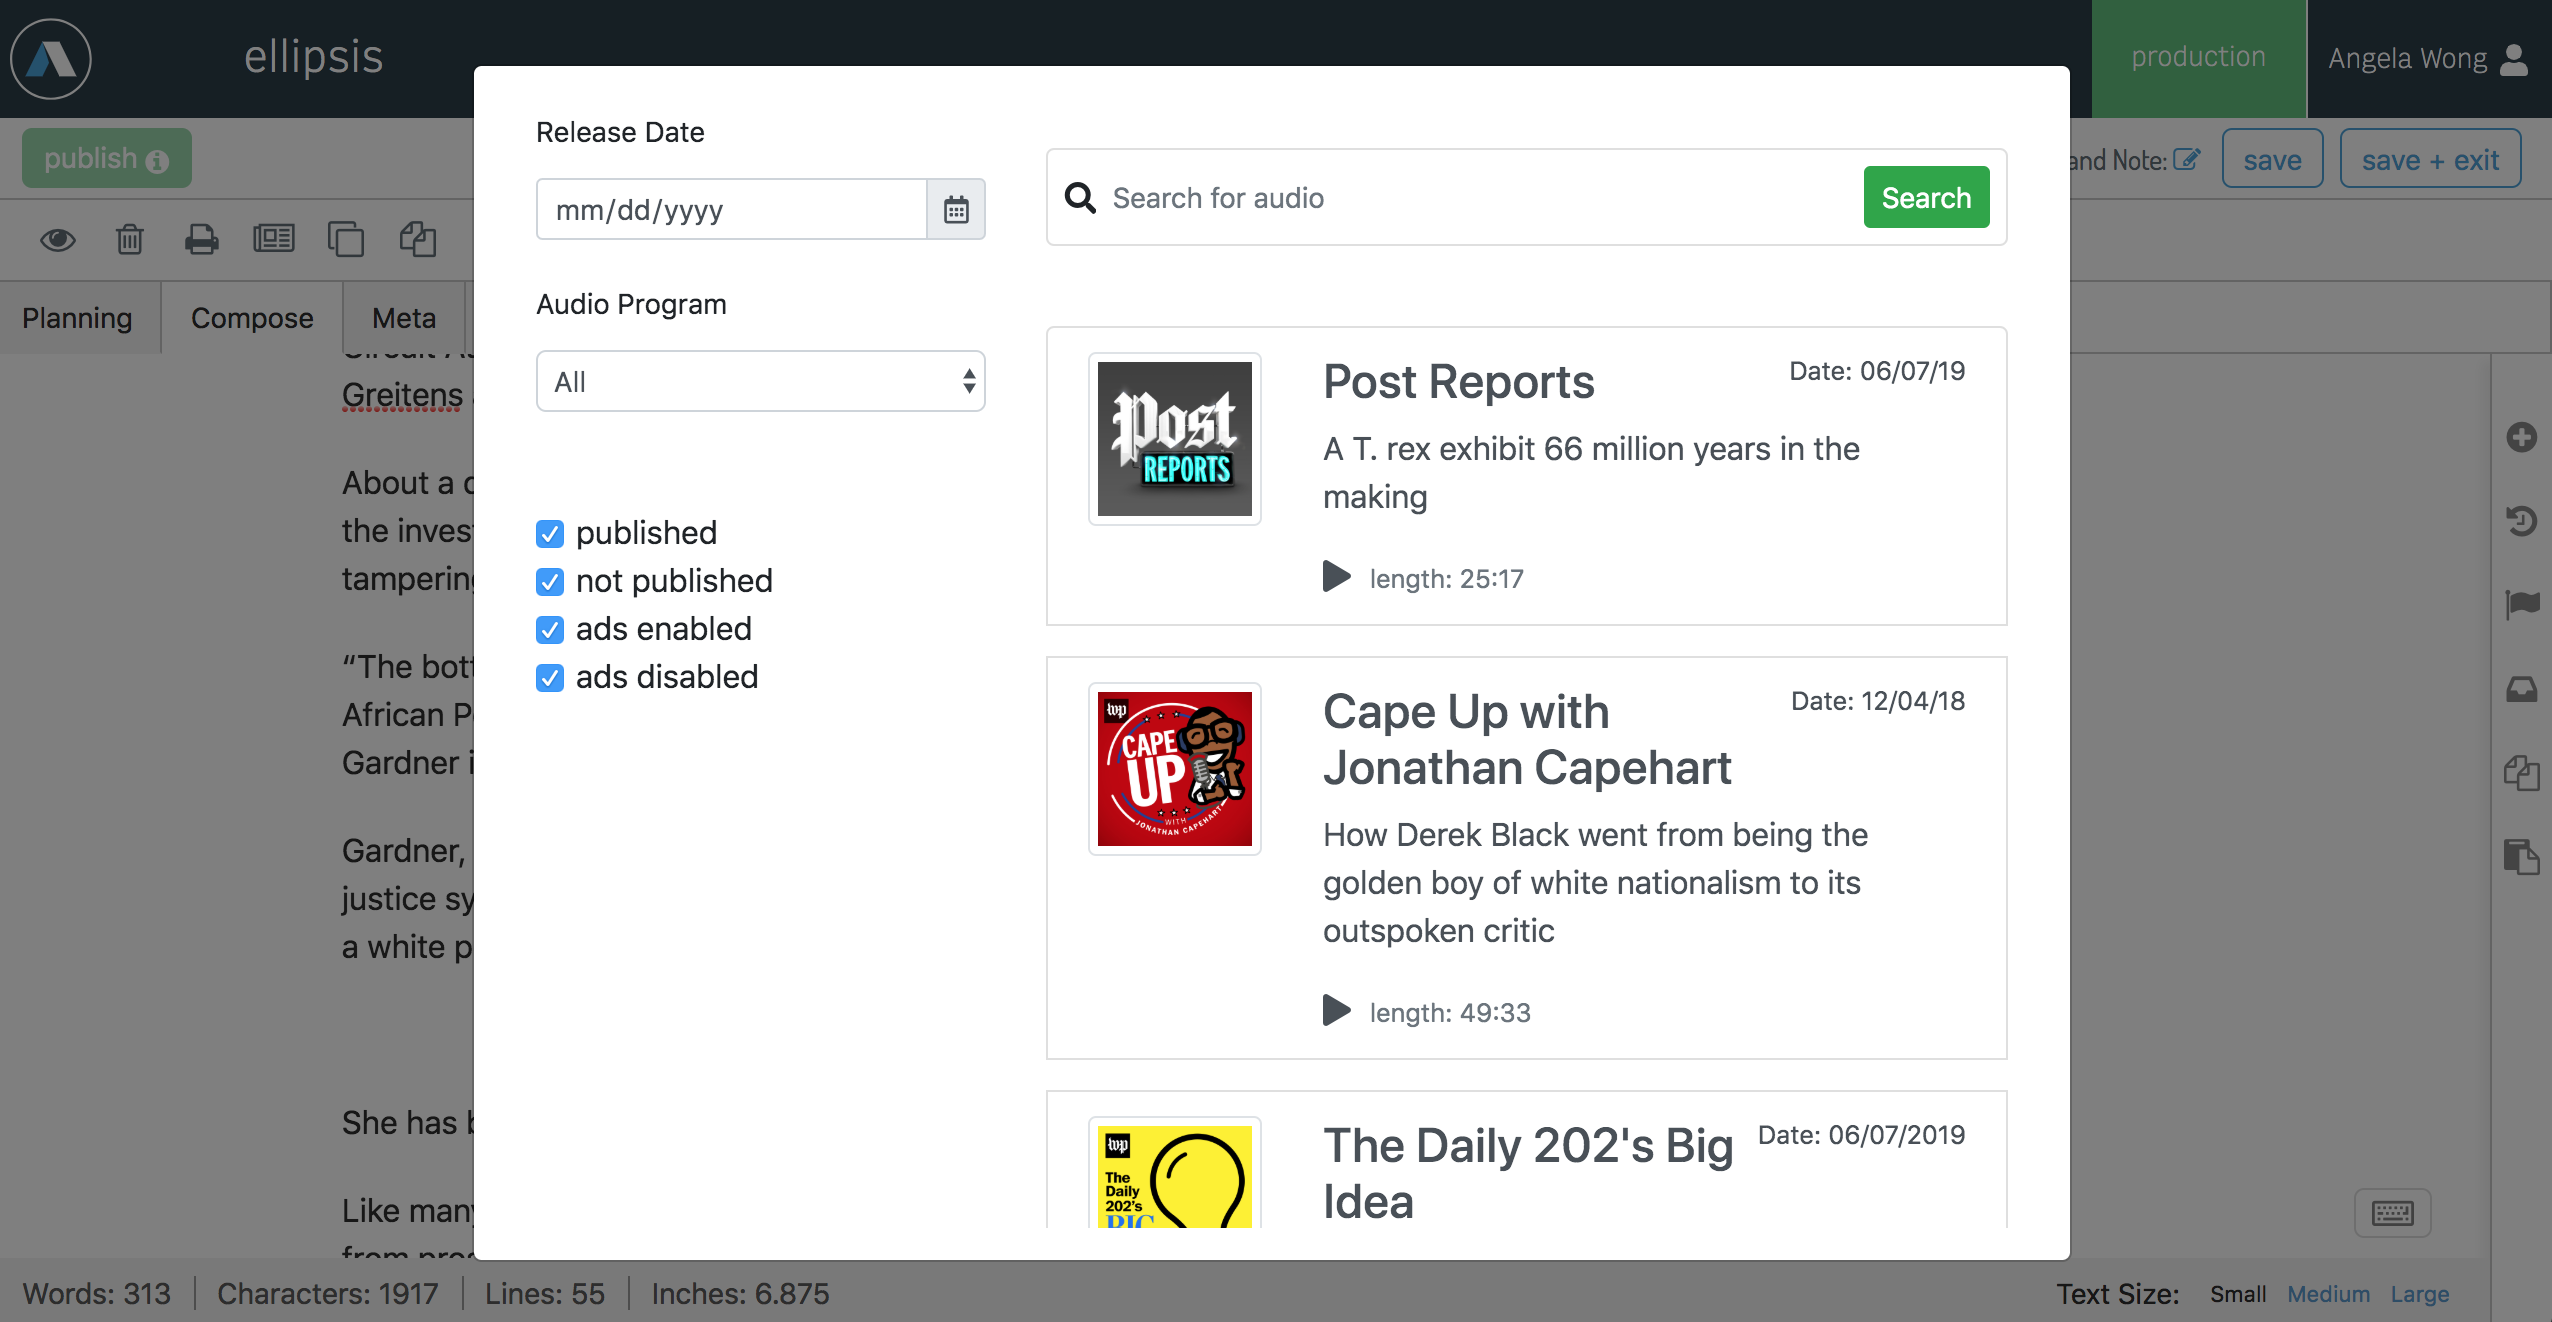Click the Release Date input field

tap(732, 209)
